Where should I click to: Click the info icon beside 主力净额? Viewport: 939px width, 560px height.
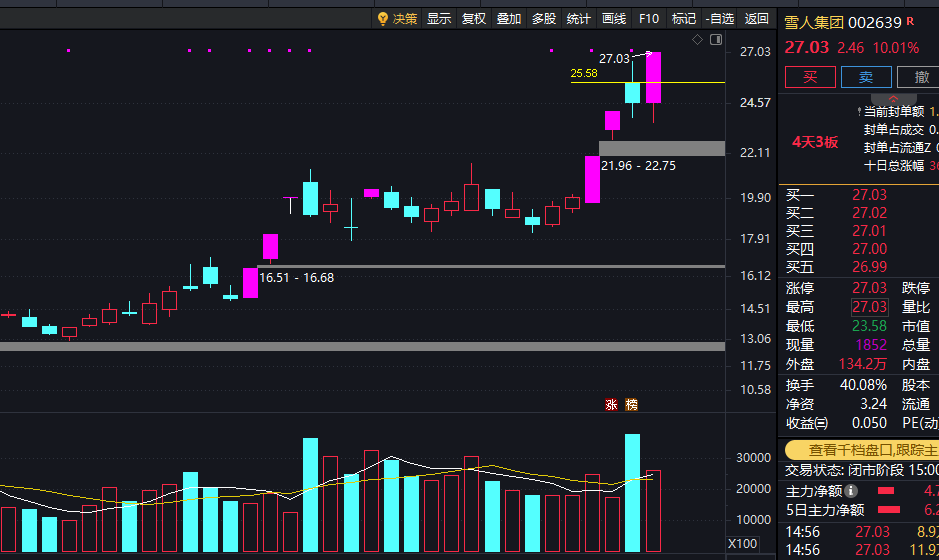click(x=850, y=491)
